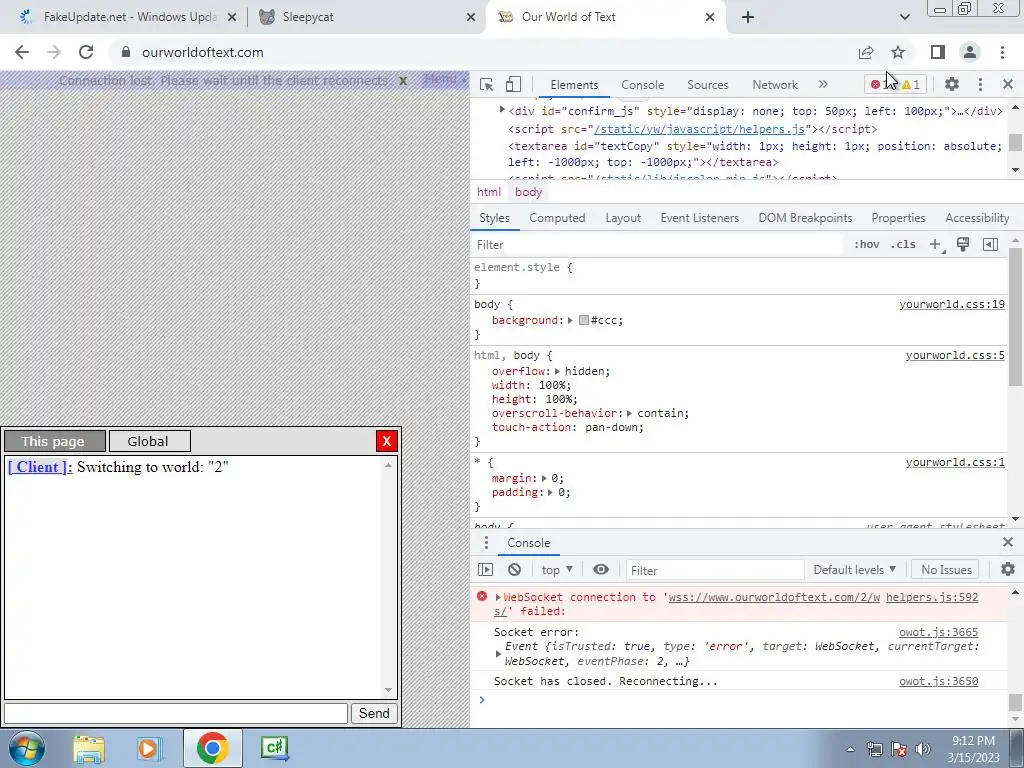1024x768 pixels.
Task: Open the Layout pane tab
Action: pyautogui.click(x=623, y=218)
